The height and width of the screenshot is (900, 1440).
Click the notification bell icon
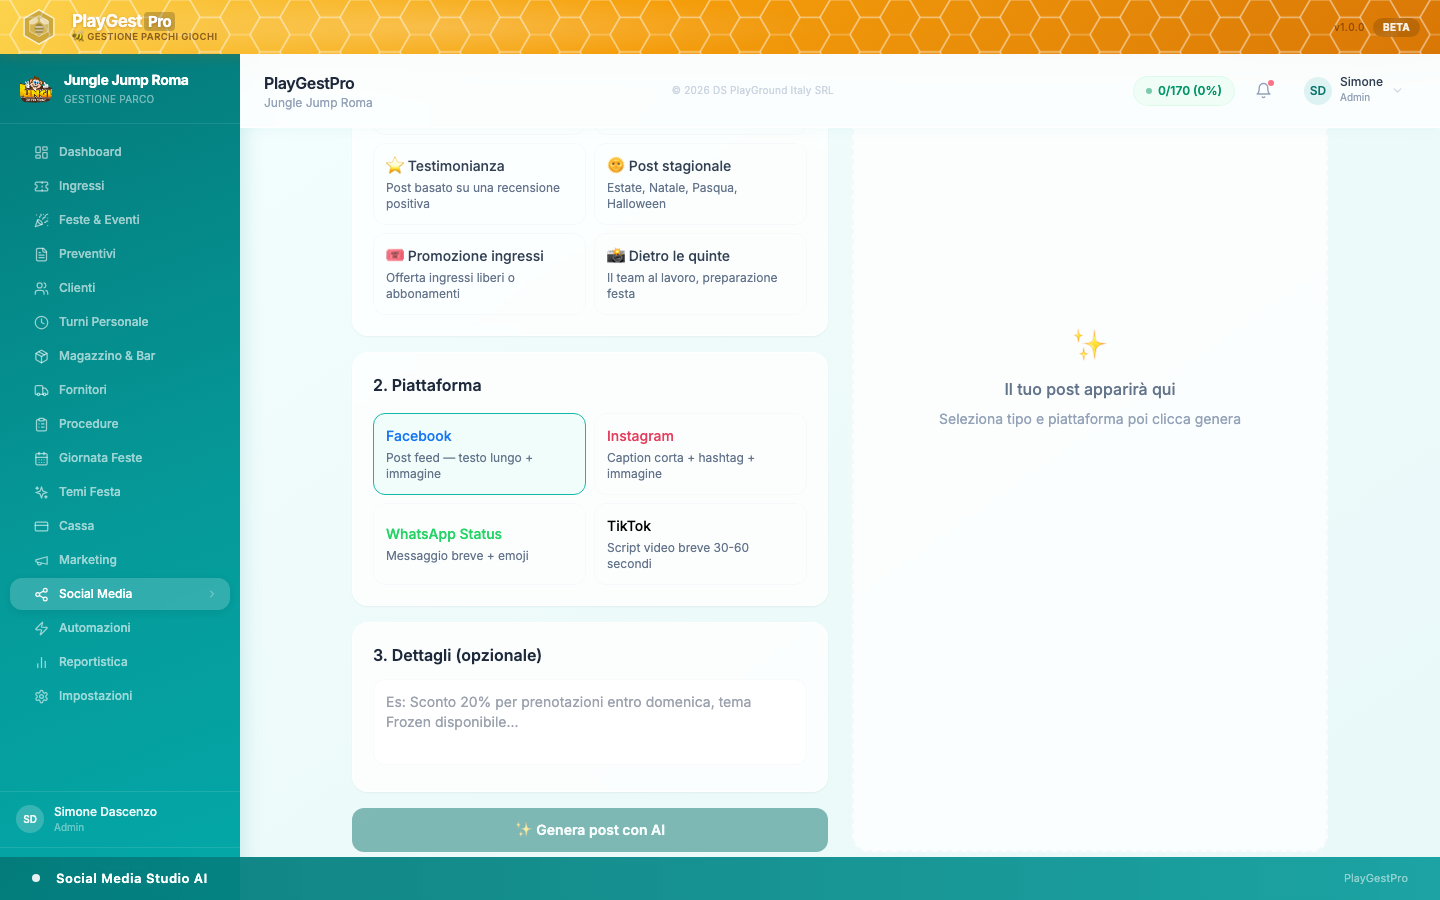1264,90
